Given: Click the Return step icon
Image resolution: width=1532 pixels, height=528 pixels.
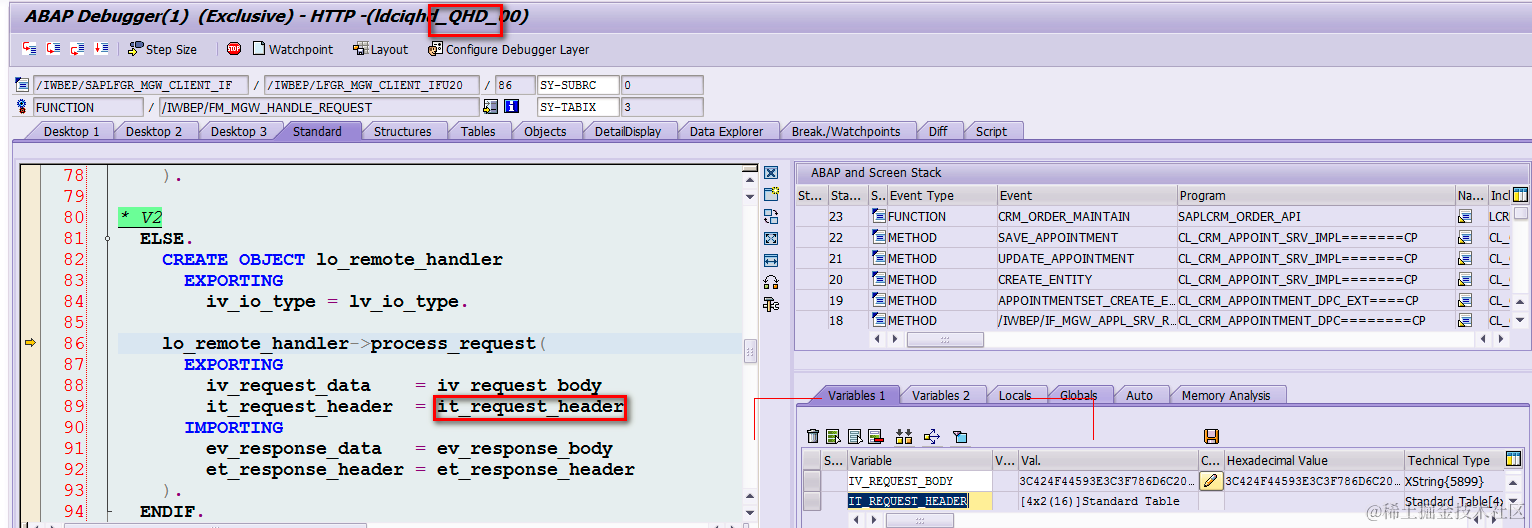Looking at the screenshot, I should click(77, 48).
